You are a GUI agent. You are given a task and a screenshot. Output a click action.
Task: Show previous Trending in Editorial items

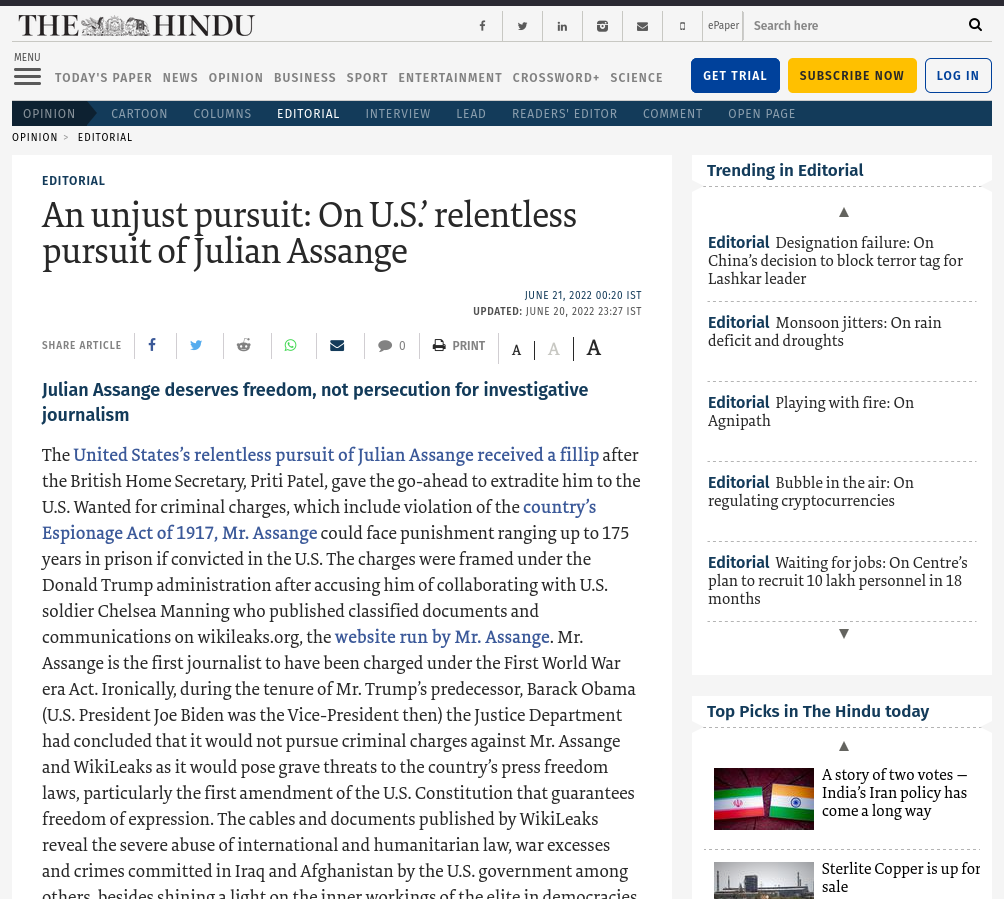[844, 212]
